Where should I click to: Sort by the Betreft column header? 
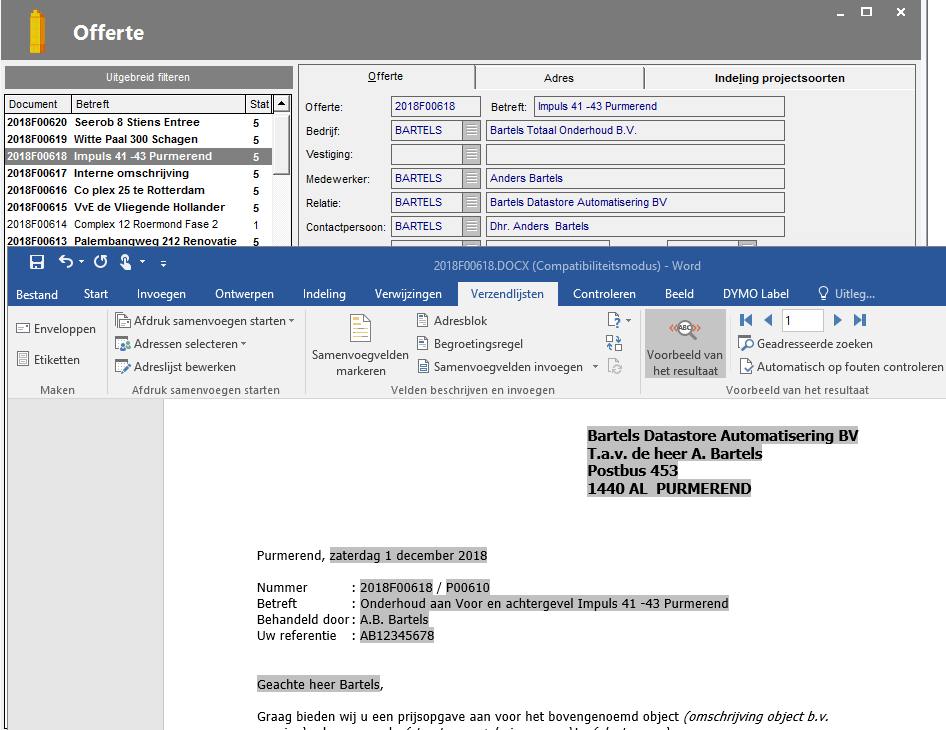(158, 104)
